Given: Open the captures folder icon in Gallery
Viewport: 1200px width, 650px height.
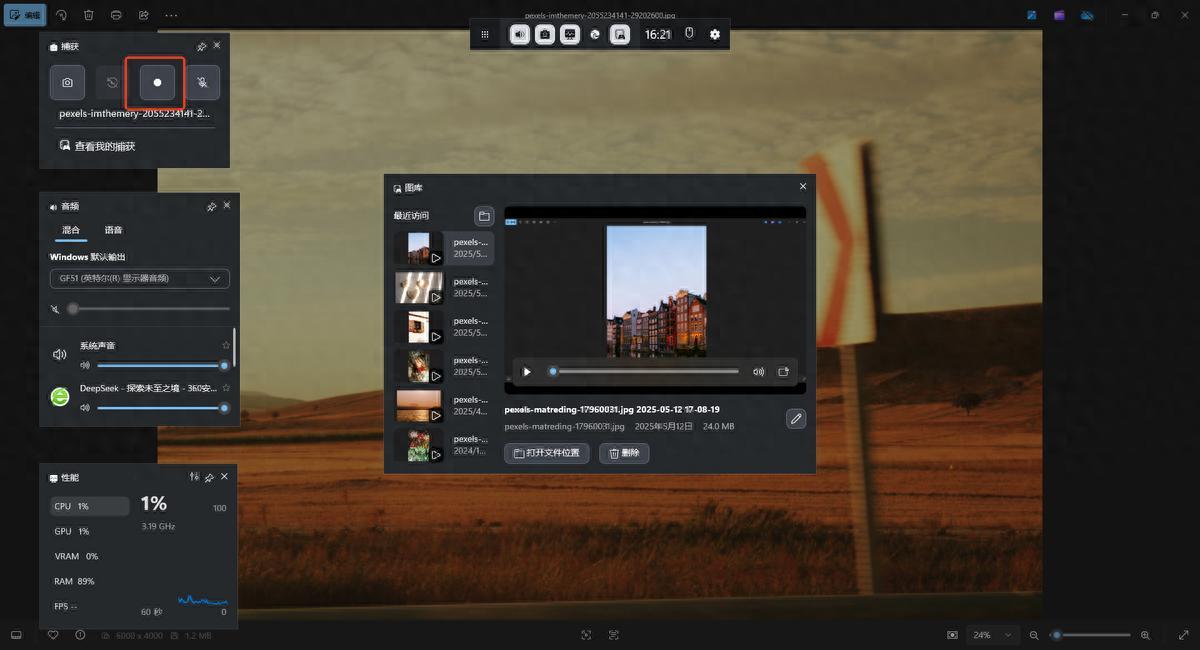Looking at the screenshot, I should (484, 216).
